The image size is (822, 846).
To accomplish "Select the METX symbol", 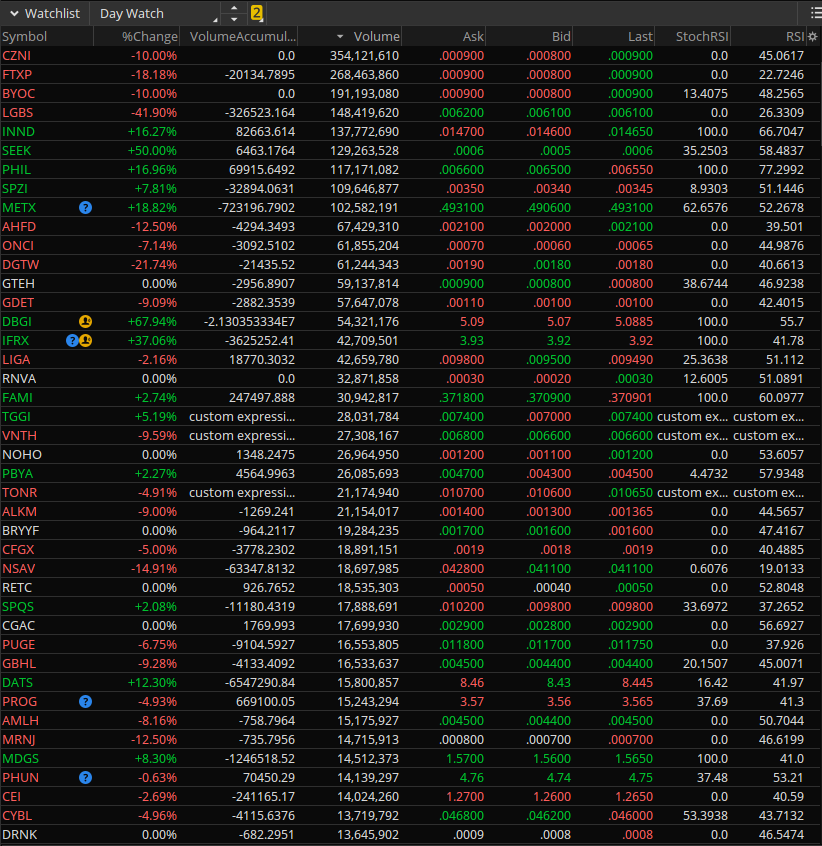I will coord(19,208).
